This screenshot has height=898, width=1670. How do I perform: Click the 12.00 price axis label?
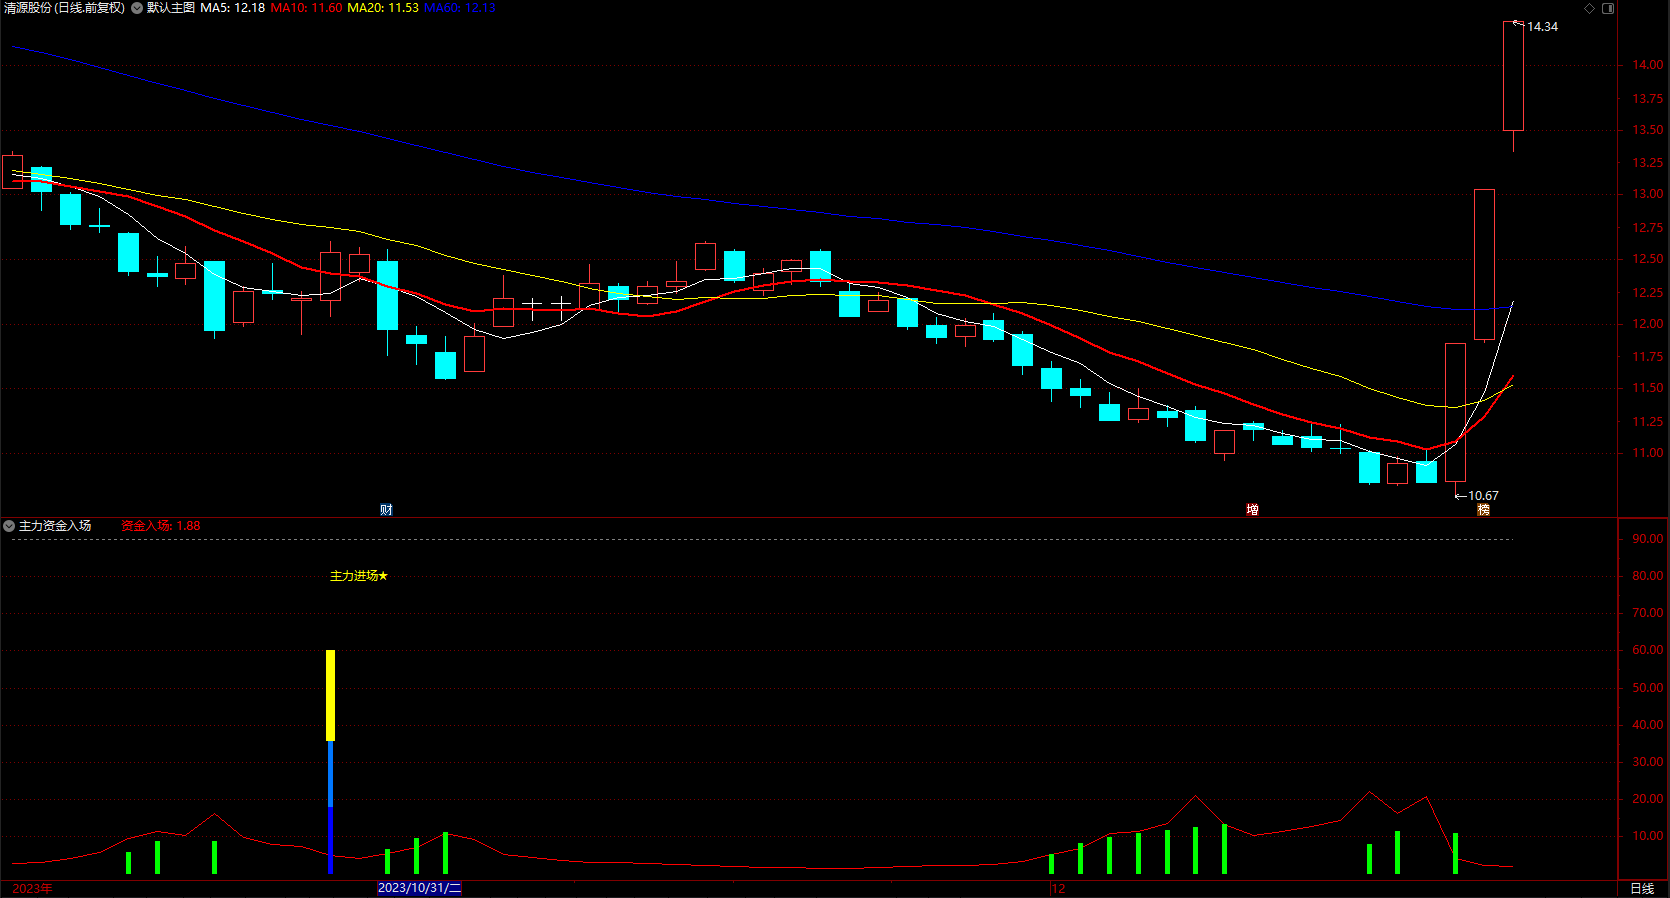[x=1648, y=324]
